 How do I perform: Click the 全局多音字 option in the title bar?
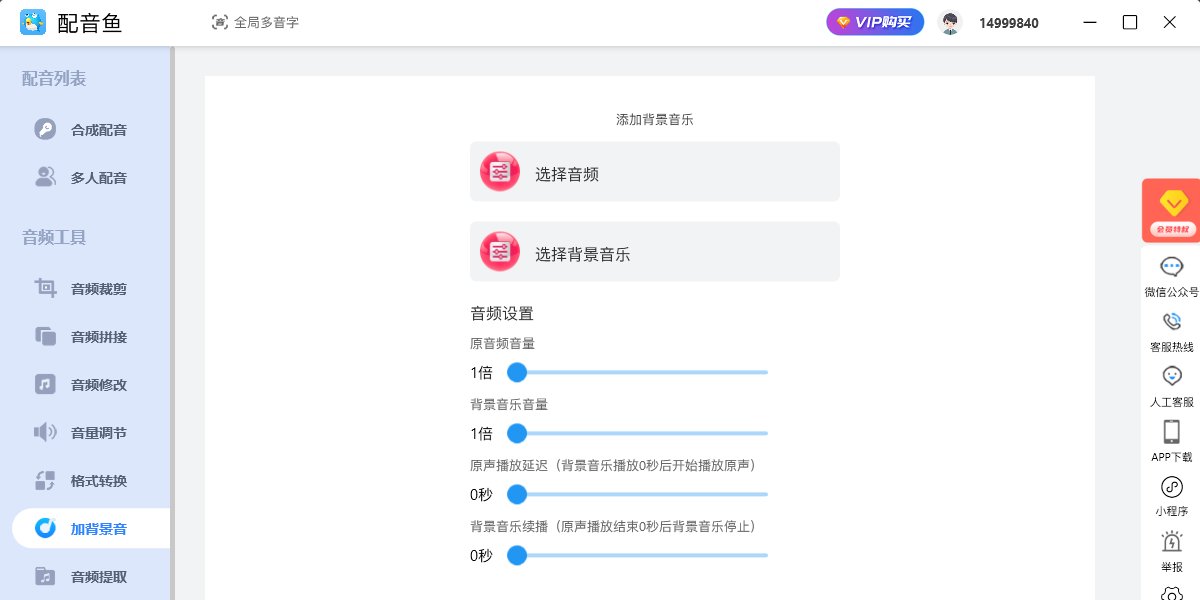coord(255,22)
